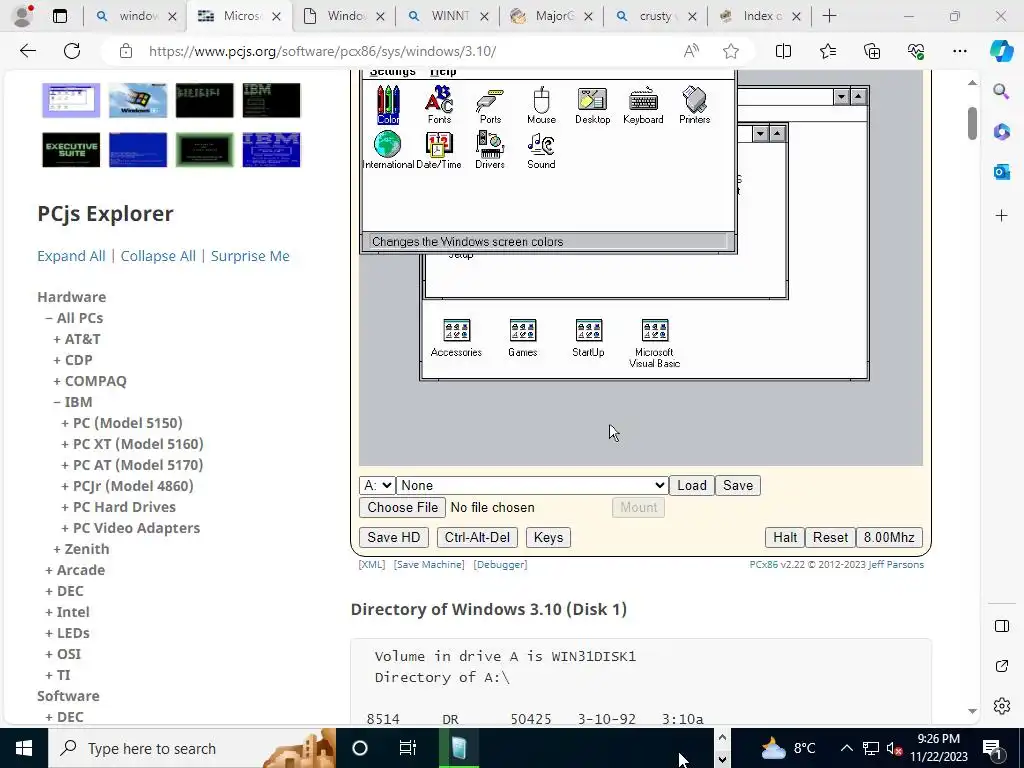Click the Save HD button
1024x768 pixels.
[394, 537]
